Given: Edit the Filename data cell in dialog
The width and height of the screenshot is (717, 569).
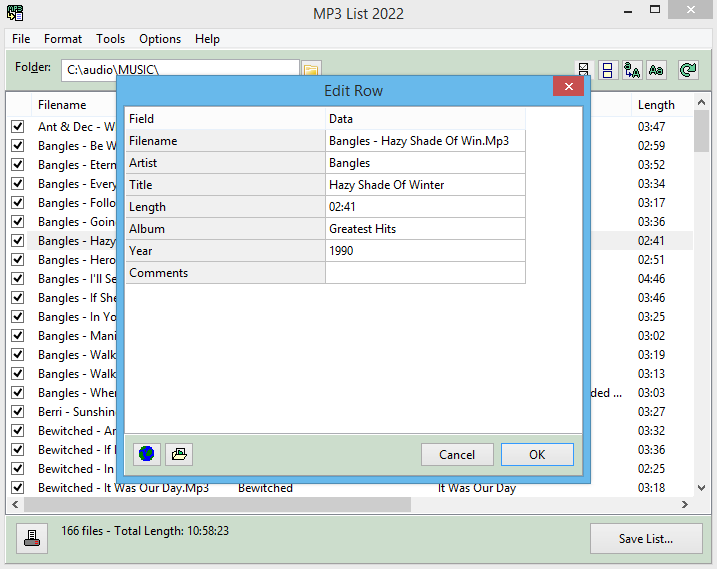Looking at the screenshot, I should [425, 141].
